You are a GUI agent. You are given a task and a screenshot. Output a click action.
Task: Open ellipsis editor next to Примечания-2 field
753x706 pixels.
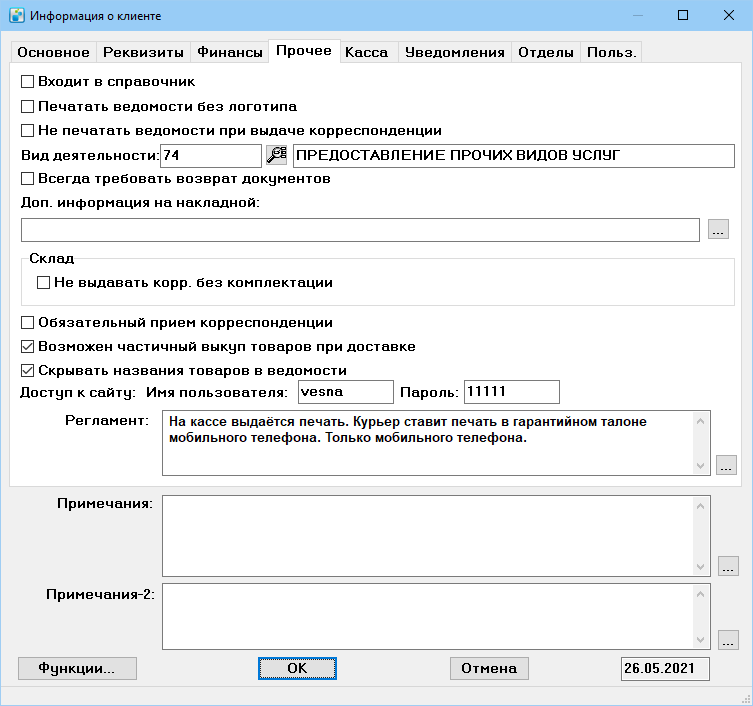point(728,640)
